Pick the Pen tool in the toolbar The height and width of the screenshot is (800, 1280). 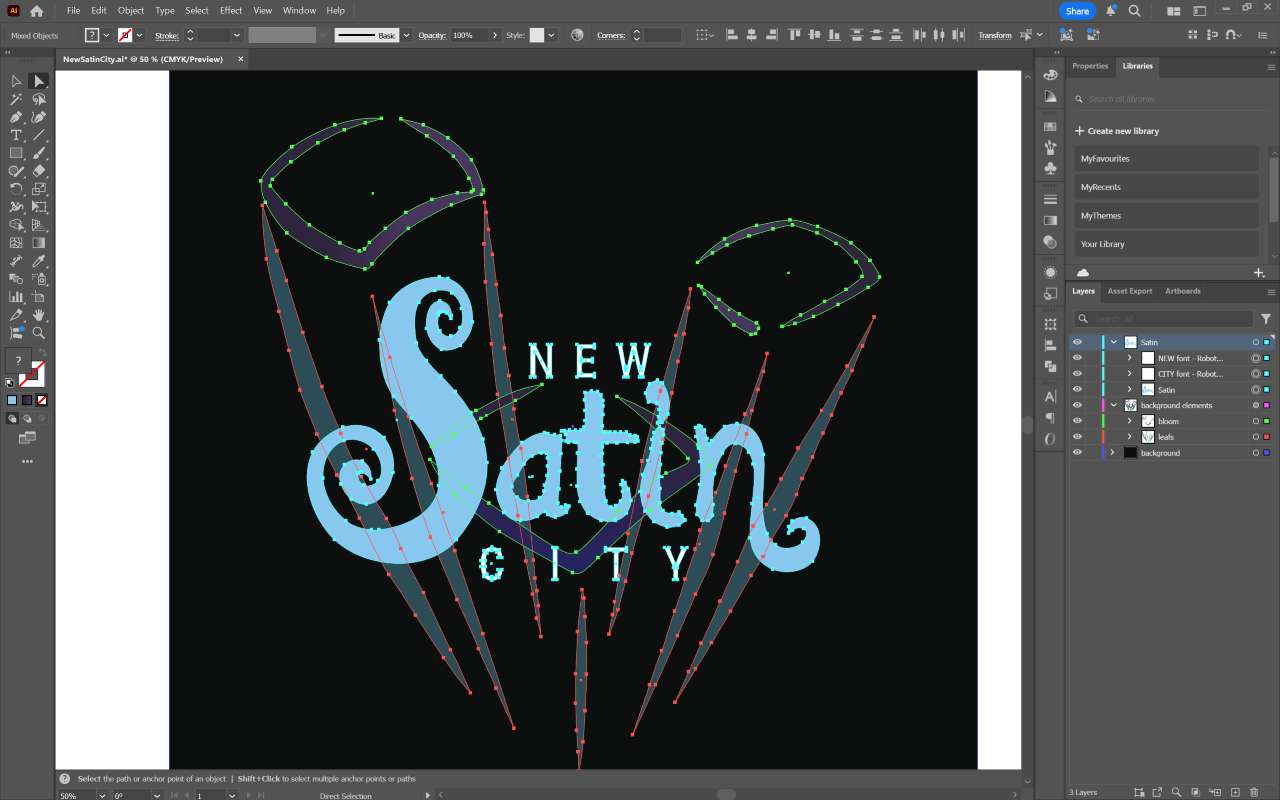click(16, 117)
